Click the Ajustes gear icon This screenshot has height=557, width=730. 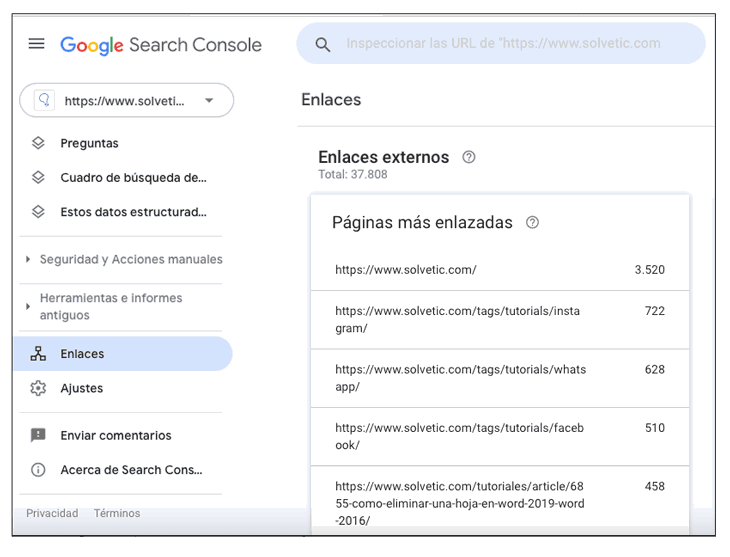(38, 388)
